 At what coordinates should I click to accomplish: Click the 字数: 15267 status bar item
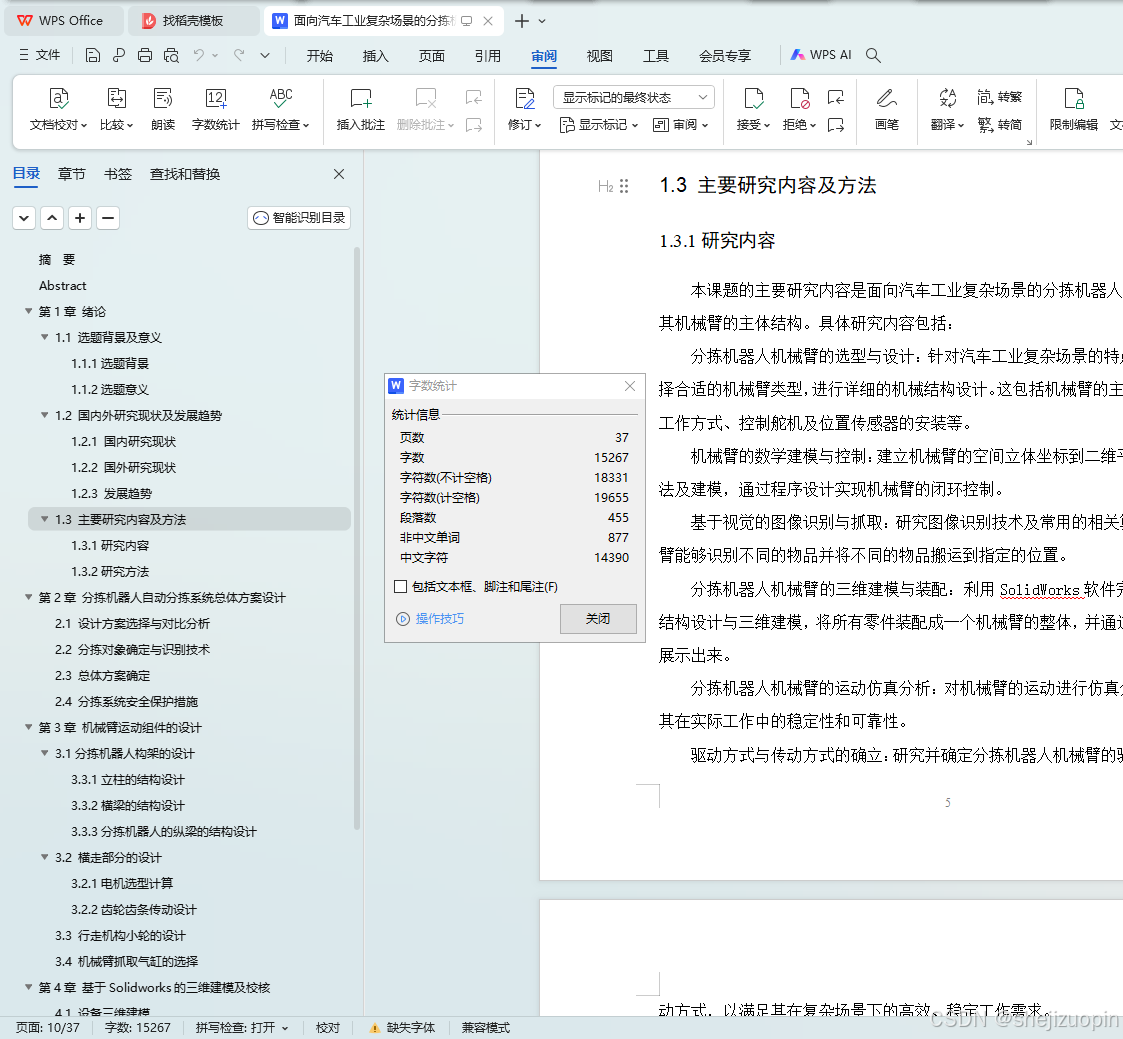(x=138, y=1028)
